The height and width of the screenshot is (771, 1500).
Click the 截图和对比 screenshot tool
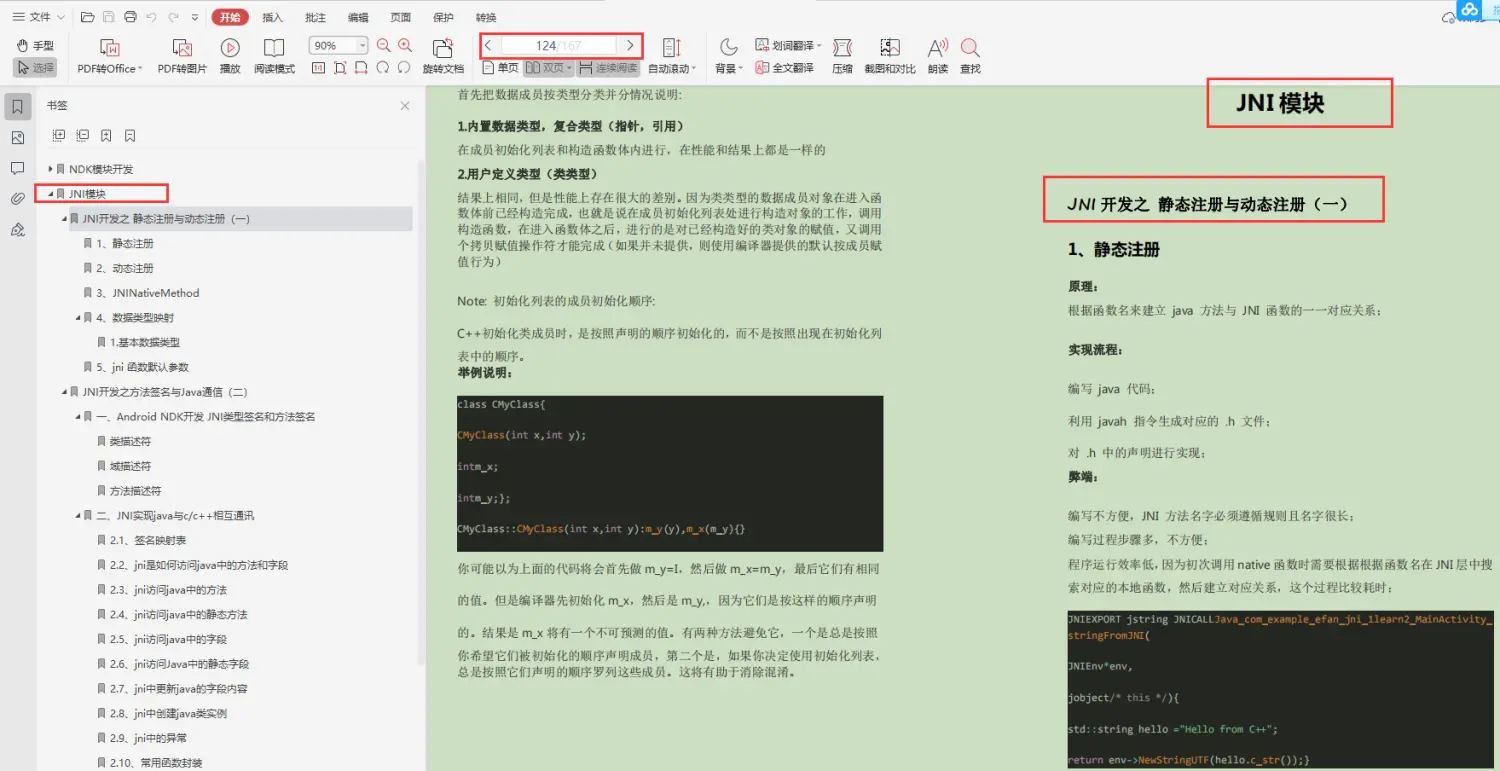pos(890,57)
